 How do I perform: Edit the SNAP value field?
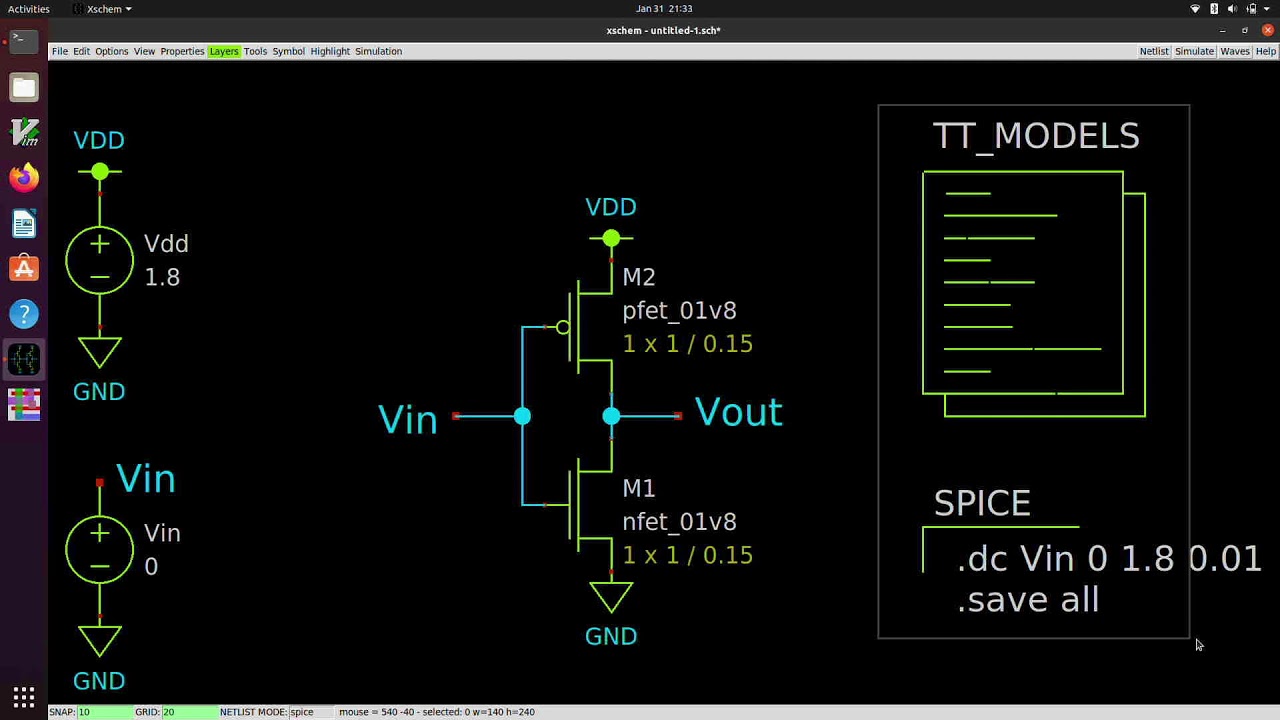point(105,712)
